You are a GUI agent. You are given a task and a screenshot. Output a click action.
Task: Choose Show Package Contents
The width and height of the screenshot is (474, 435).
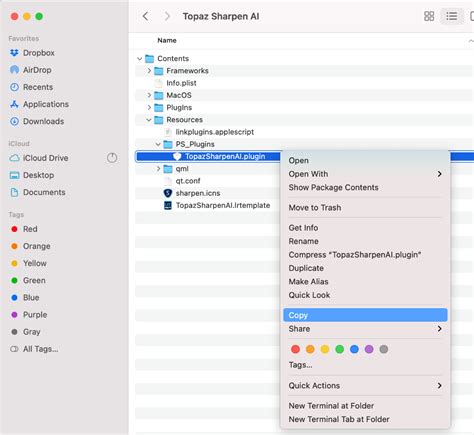click(x=365, y=187)
